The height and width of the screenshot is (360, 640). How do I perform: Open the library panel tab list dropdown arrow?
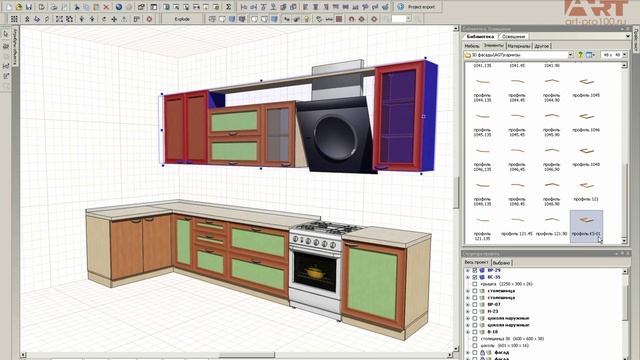(628, 36)
